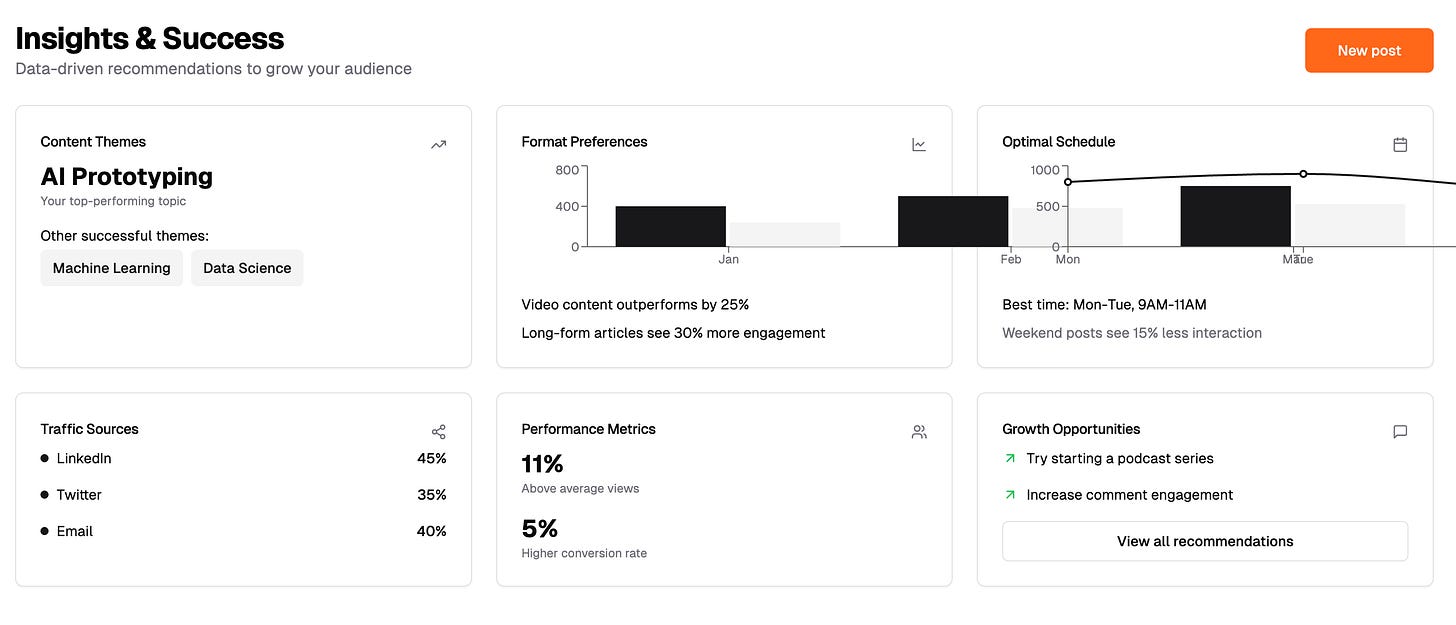Click 'Increase comment engagement' text
Screen dimensions: 1456x625
[1130, 494]
